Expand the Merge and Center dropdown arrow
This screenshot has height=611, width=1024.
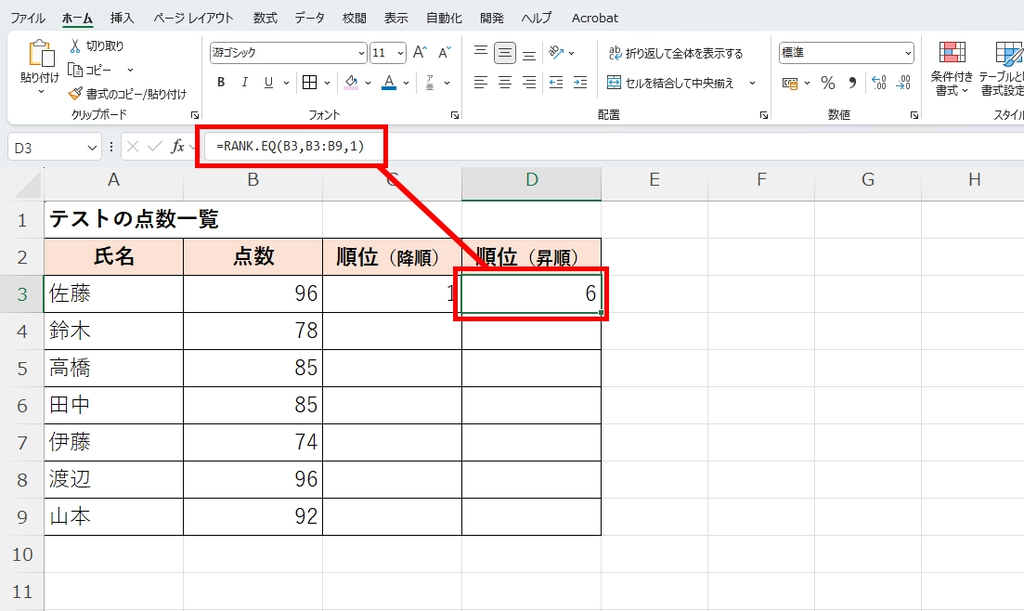pyautogui.click(x=752, y=83)
